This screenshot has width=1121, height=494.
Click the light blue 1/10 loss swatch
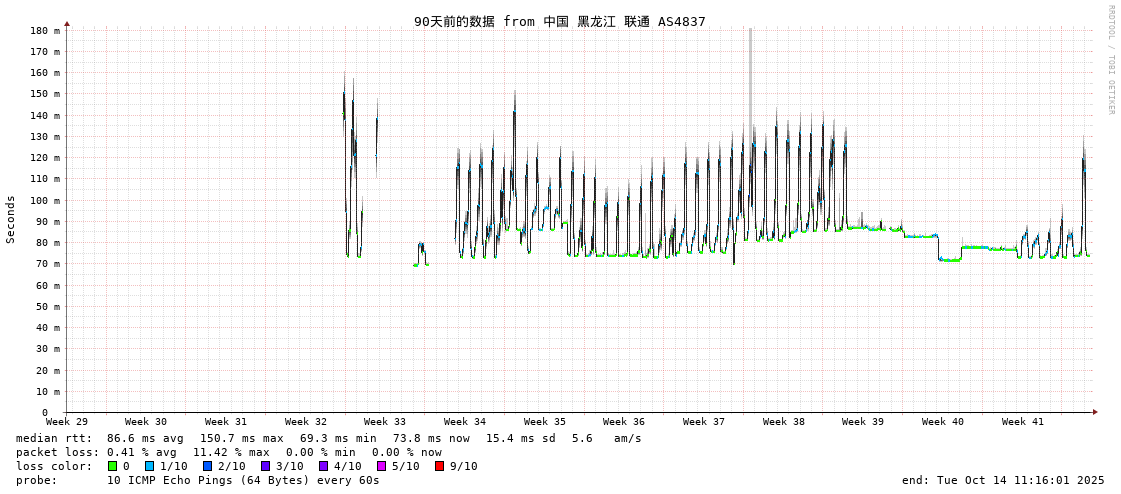pos(150,466)
